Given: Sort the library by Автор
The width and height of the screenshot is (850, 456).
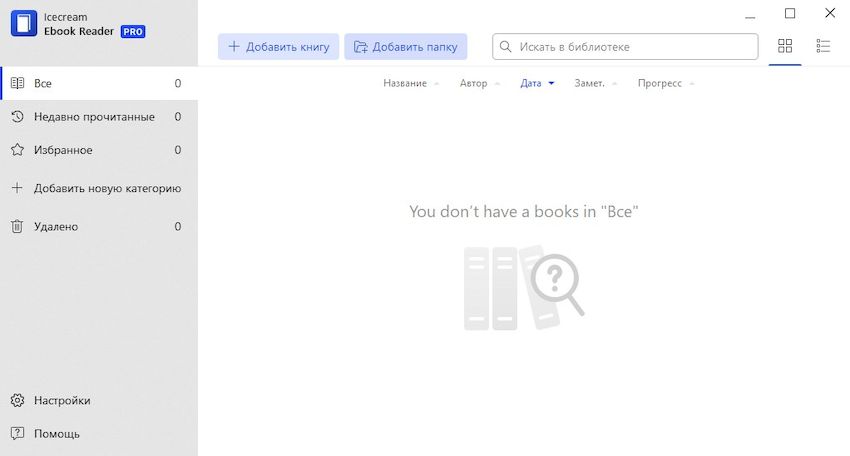Looking at the screenshot, I should click(473, 83).
